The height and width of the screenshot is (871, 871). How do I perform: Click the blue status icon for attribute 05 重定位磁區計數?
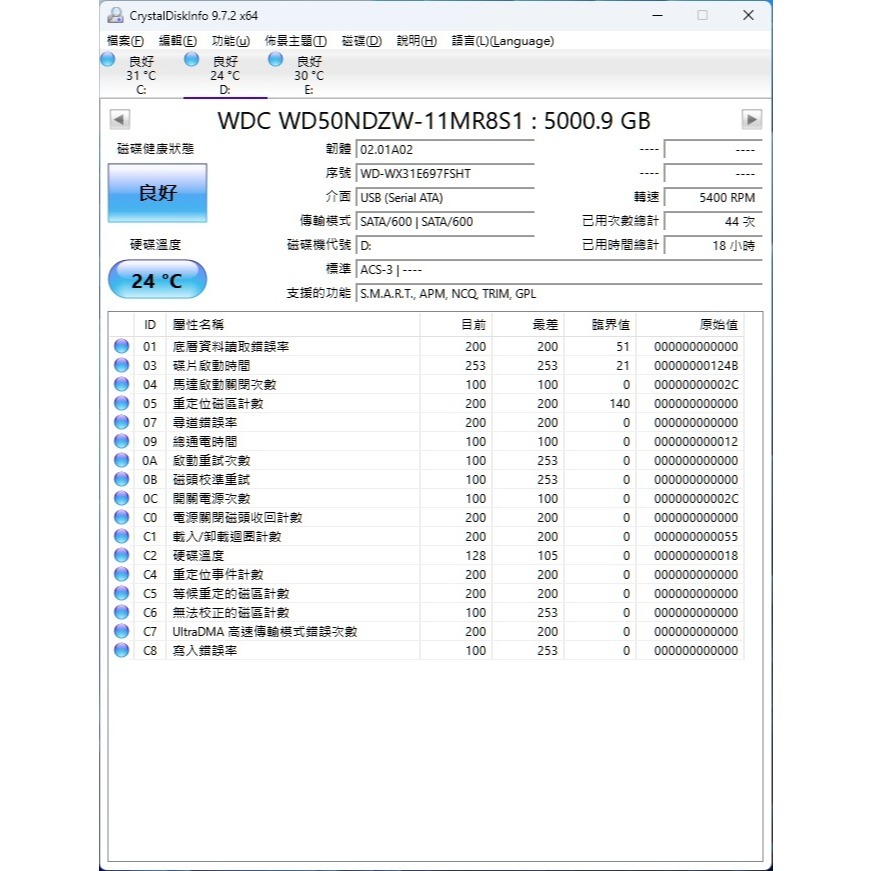(121, 403)
